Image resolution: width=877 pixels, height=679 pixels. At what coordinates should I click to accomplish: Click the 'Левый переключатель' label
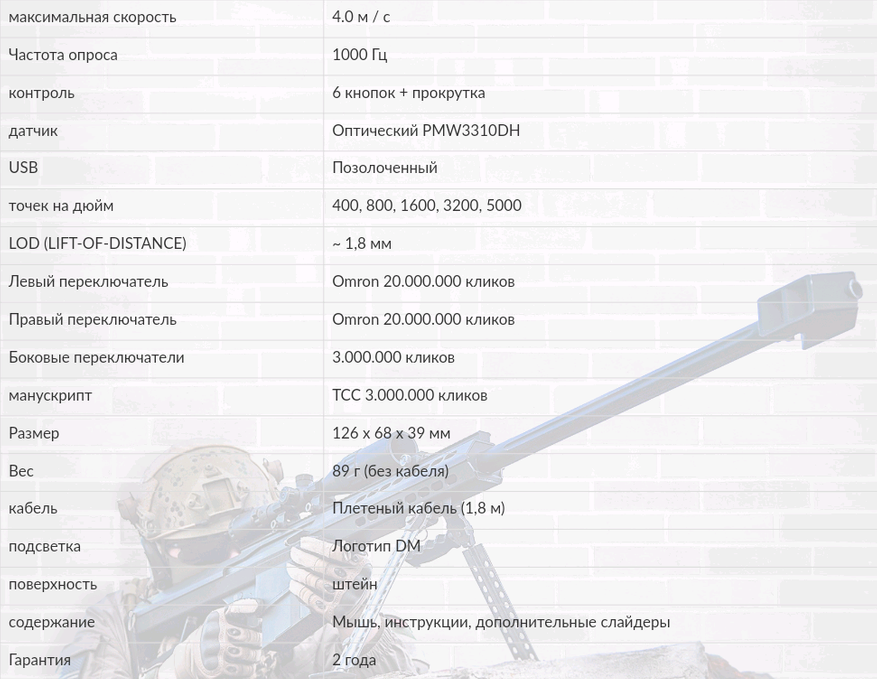[88, 282]
